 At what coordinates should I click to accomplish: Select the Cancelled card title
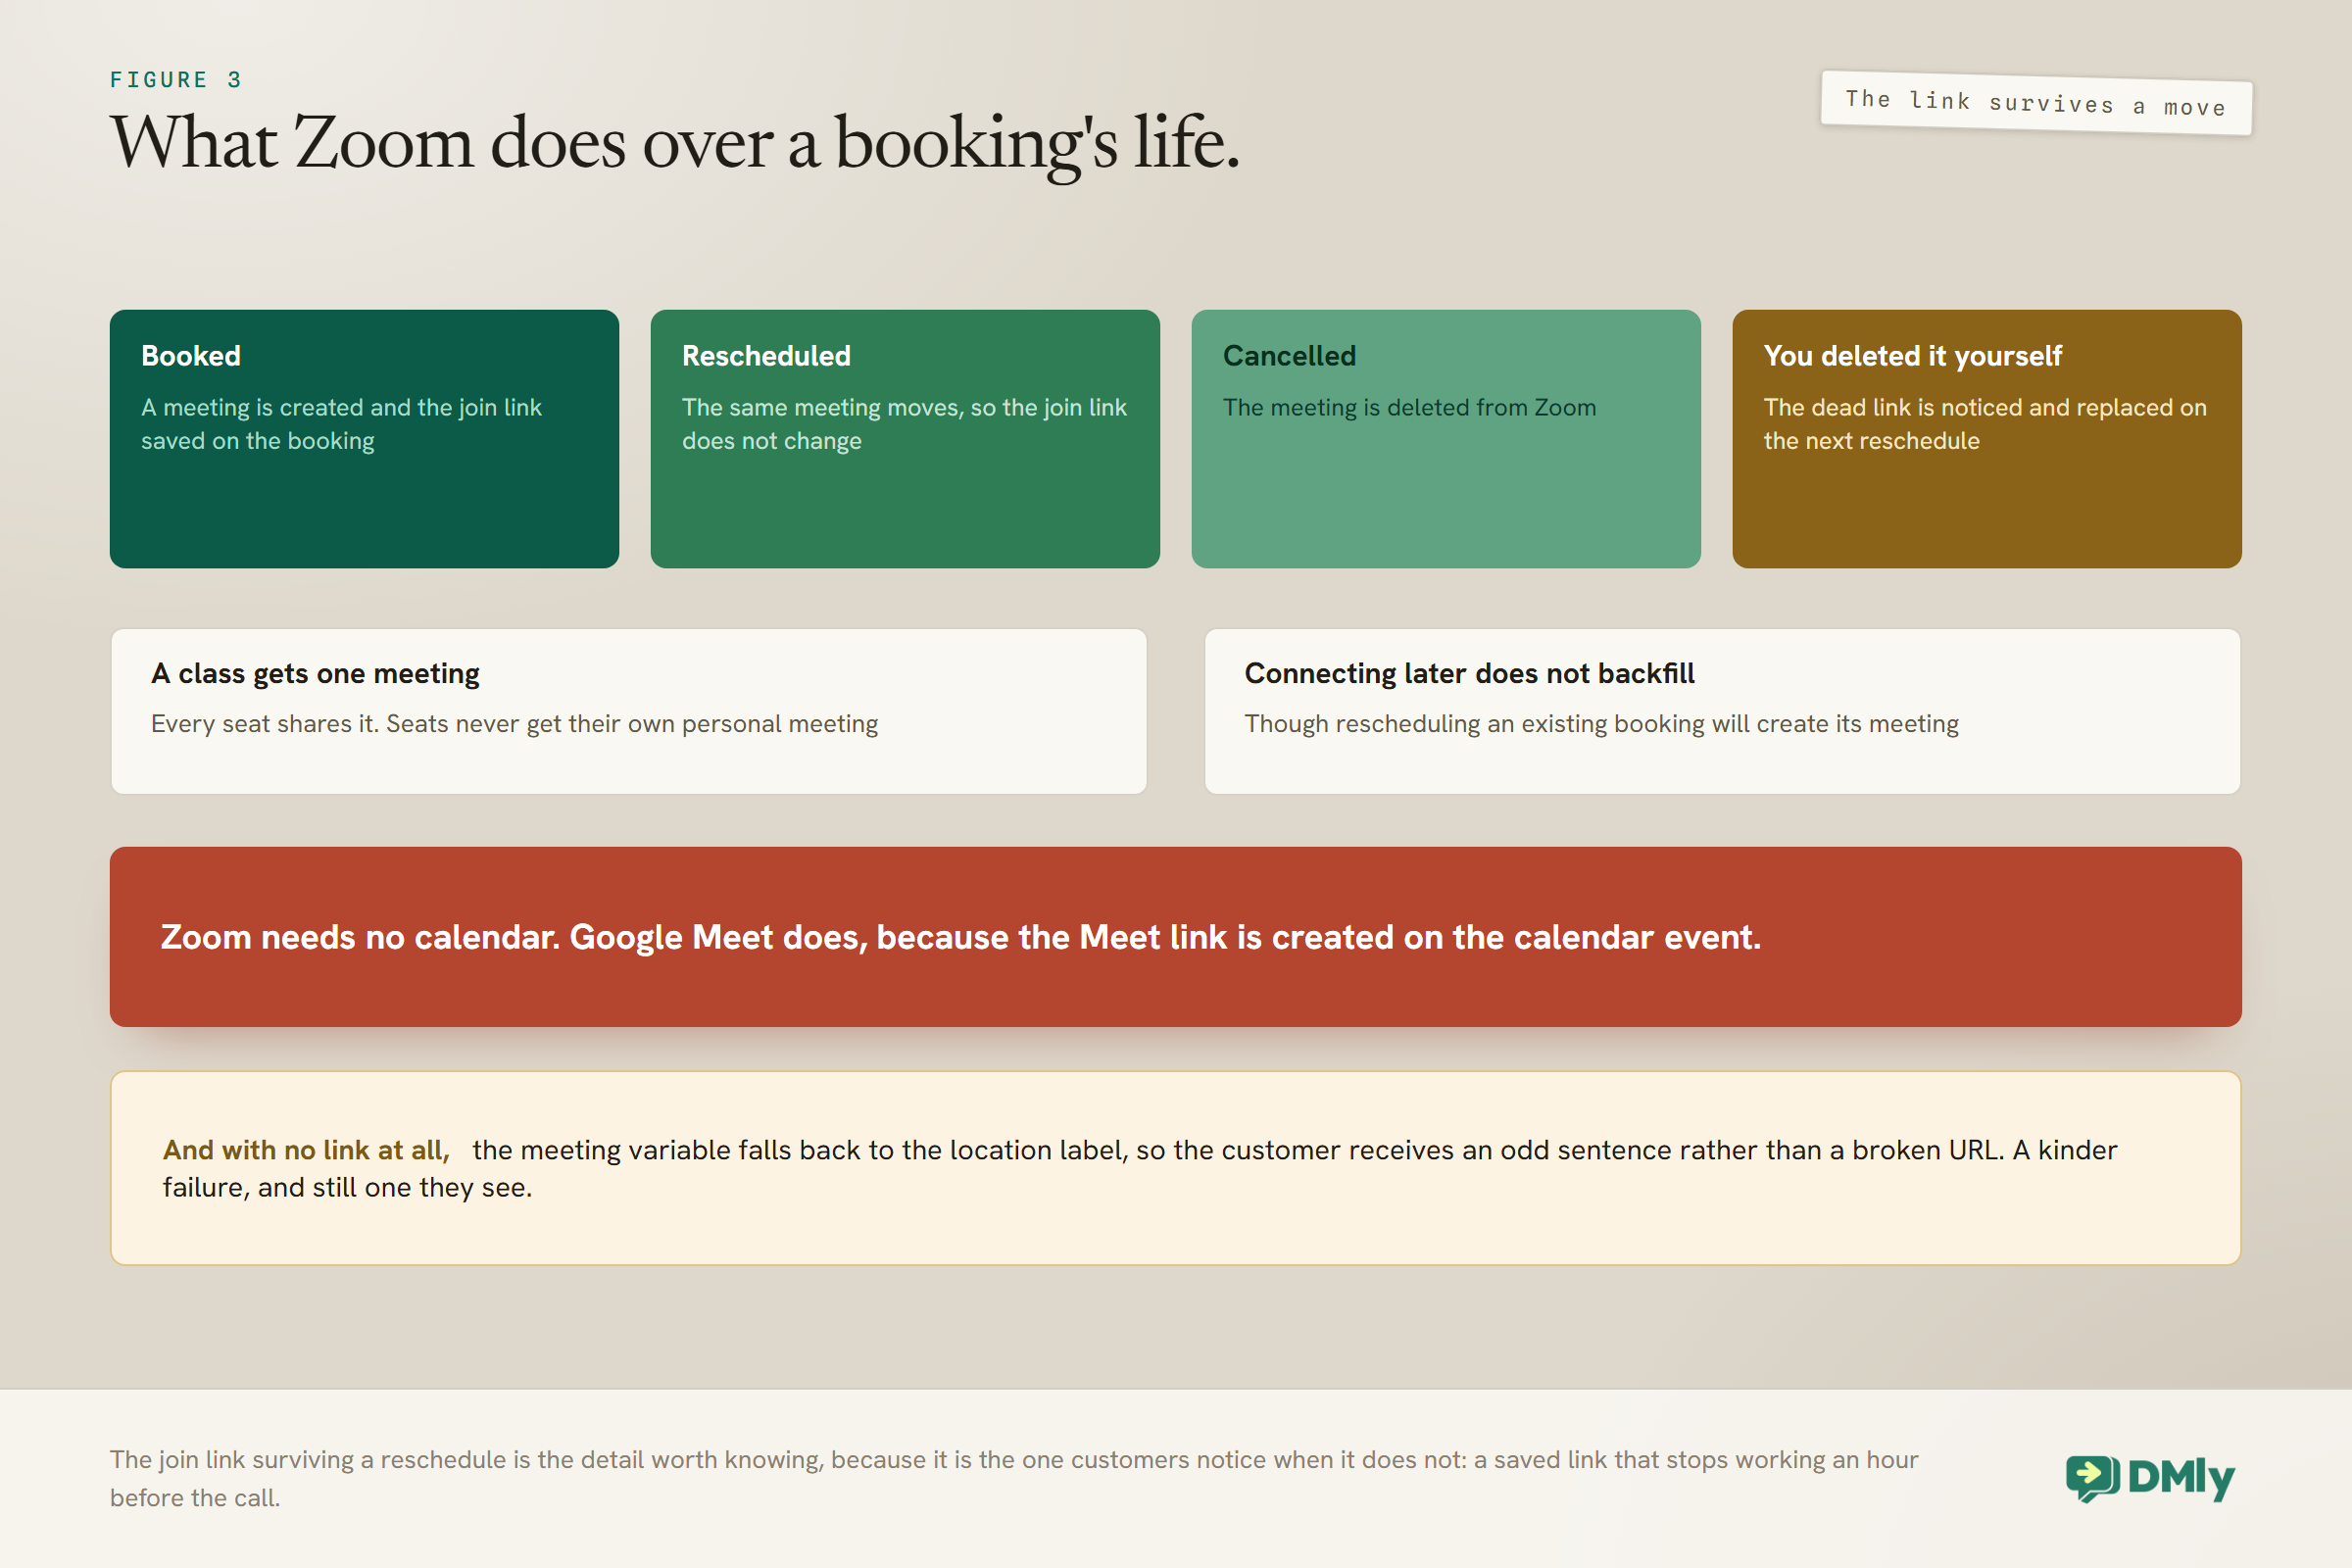pos(1289,356)
